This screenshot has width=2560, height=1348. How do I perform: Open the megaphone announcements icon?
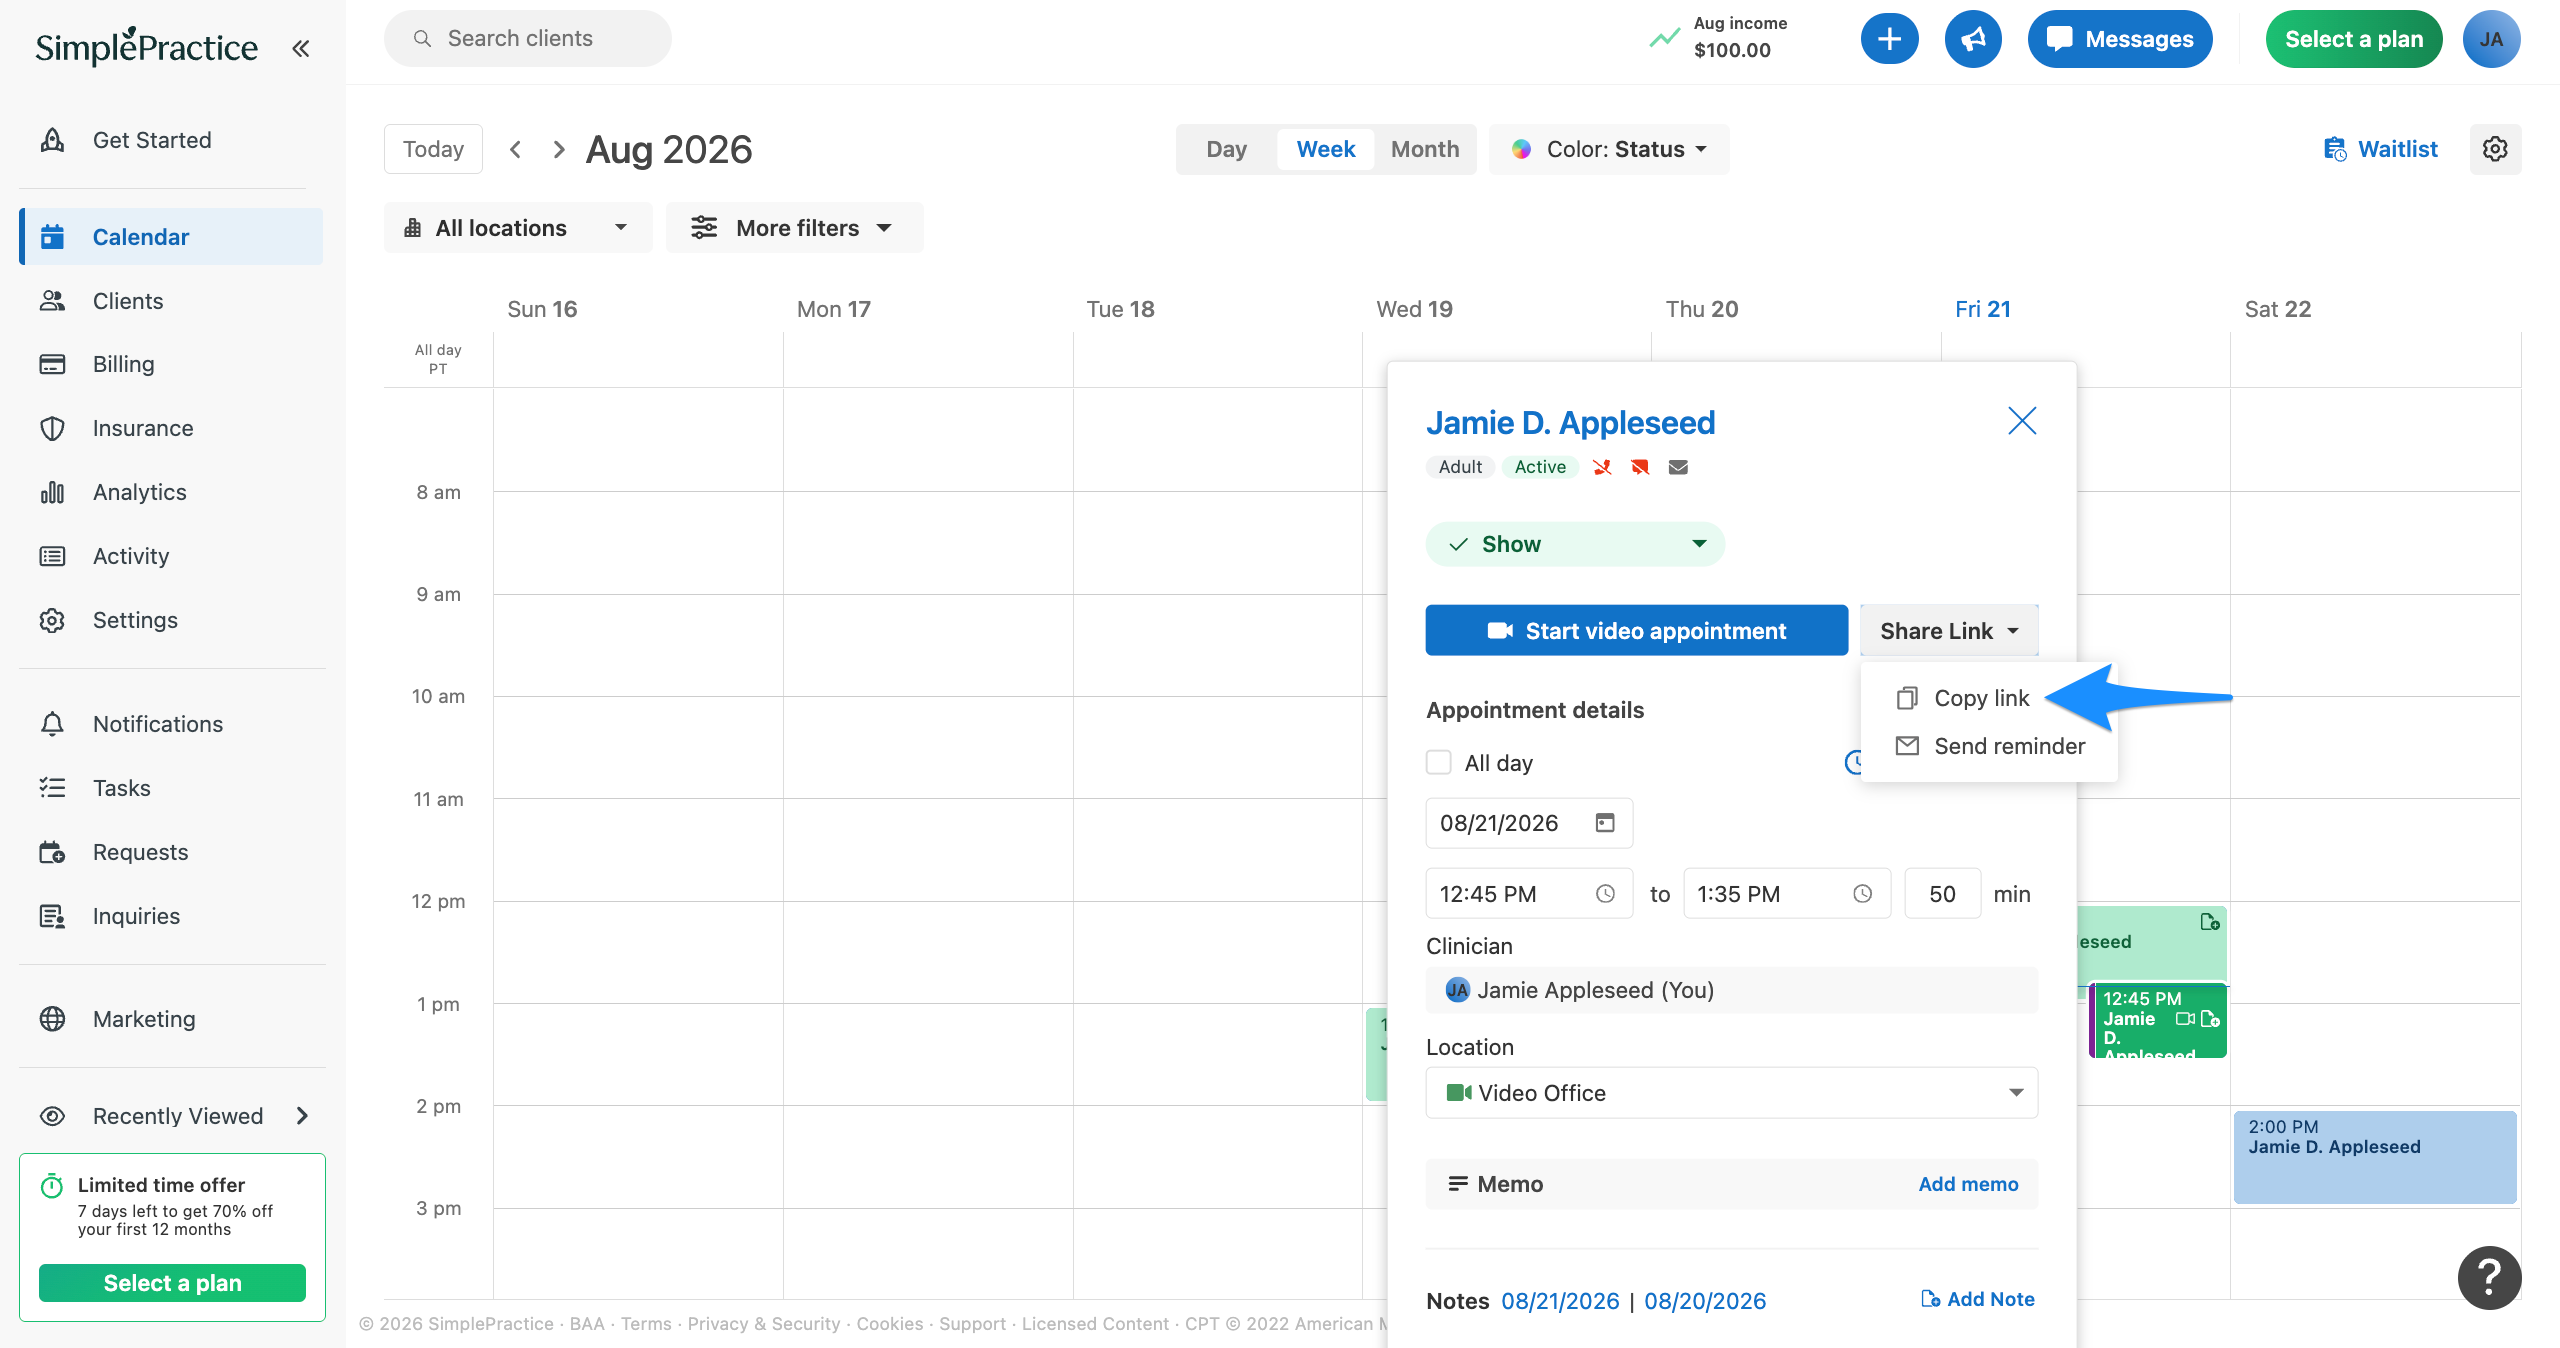coord(1972,39)
